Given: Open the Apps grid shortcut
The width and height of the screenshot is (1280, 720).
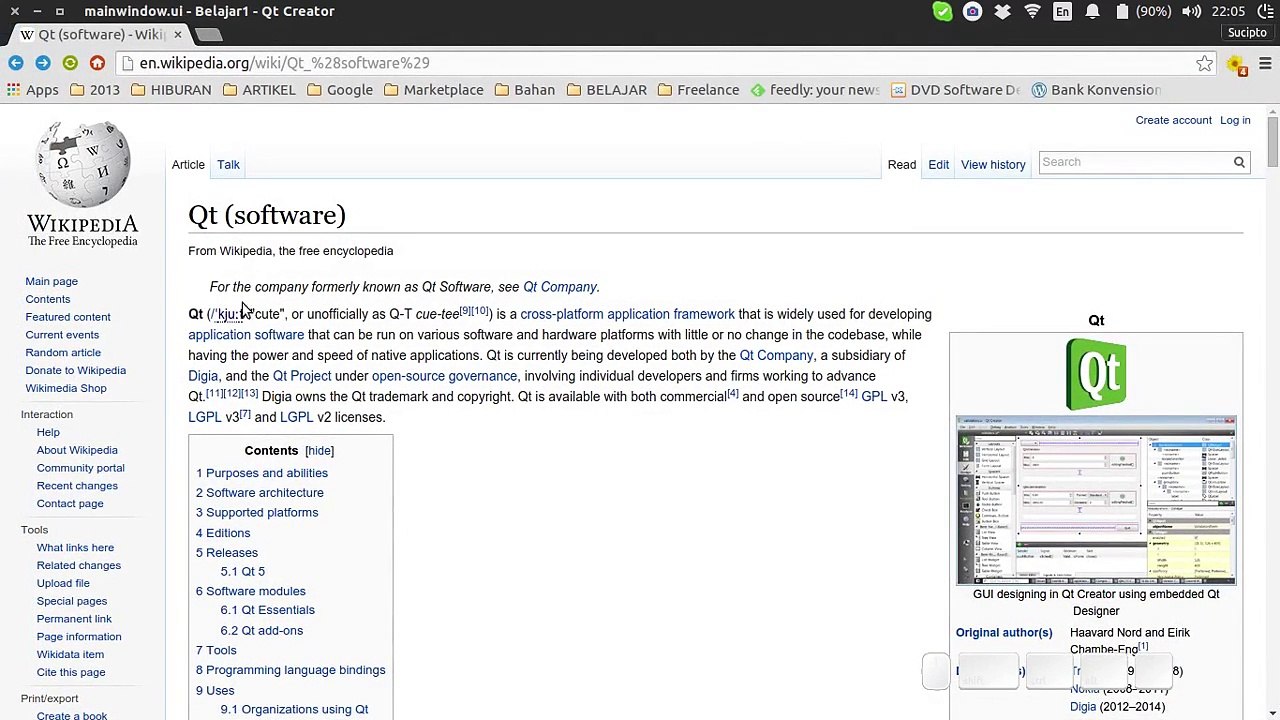Looking at the screenshot, I should click(x=33, y=90).
